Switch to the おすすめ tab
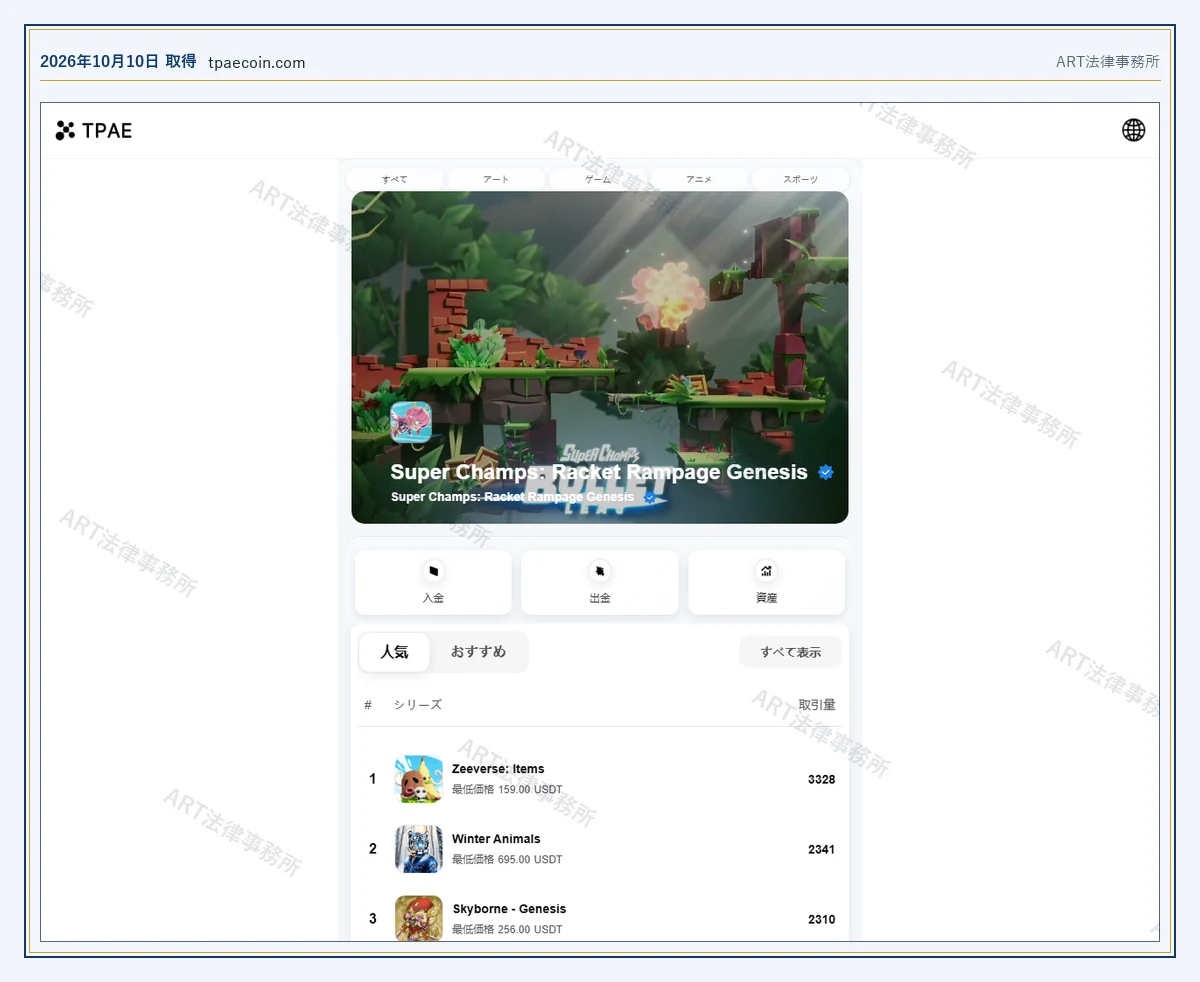Viewport: 1200px width, 982px height. point(478,652)
